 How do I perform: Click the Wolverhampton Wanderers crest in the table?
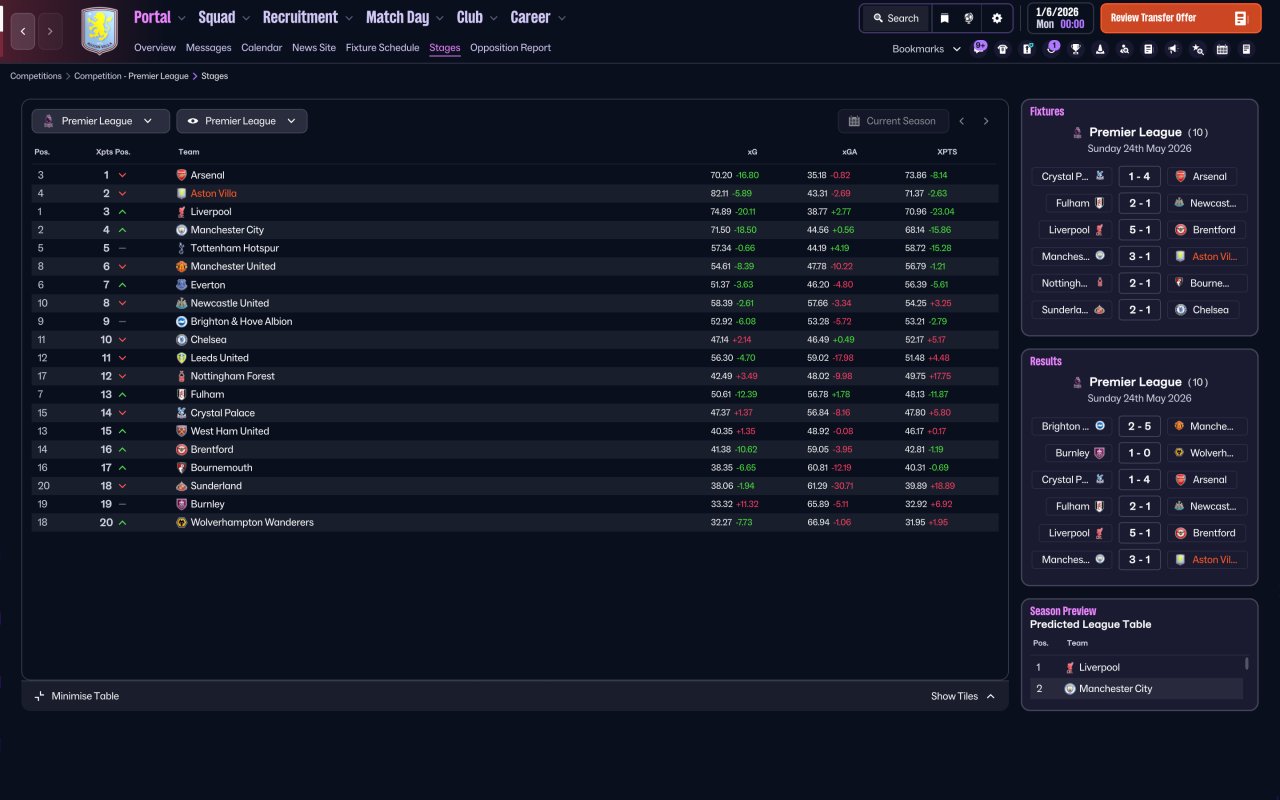click(181, 522)
